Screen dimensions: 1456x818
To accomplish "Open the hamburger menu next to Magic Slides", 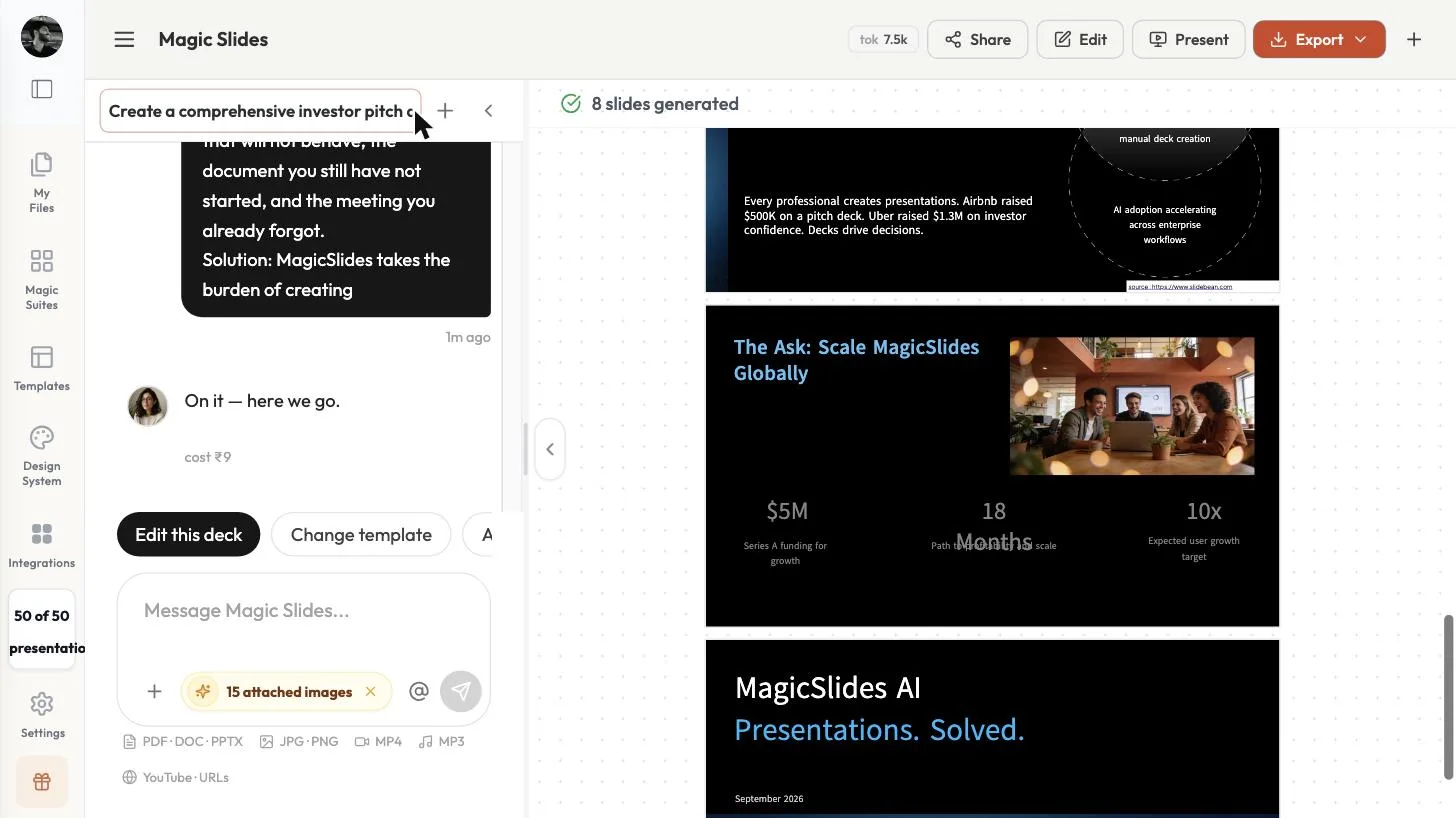I will click(x=124, y=39).
